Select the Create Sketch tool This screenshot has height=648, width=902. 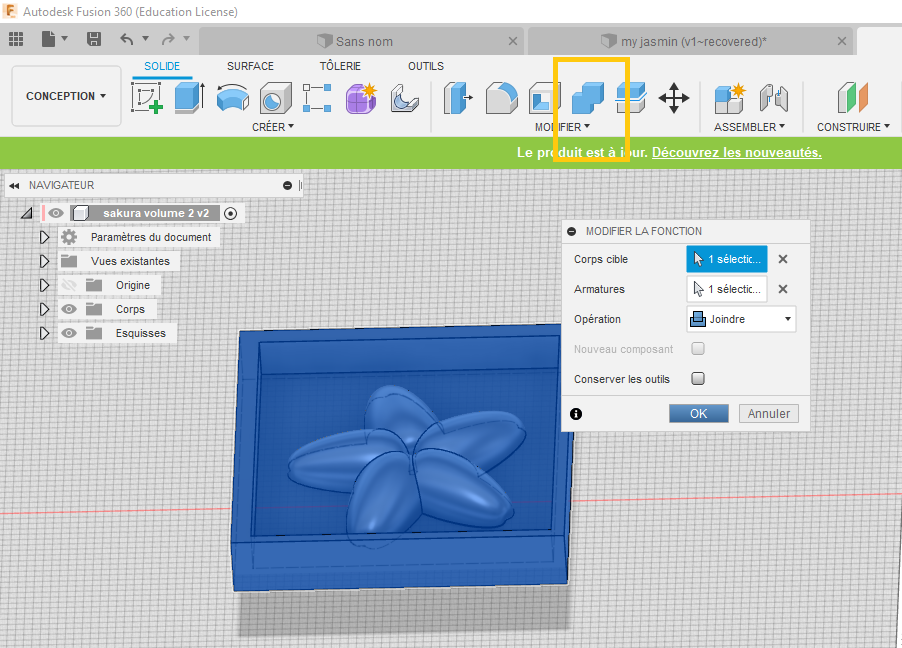pyautogui.click(x=146, y=97)
